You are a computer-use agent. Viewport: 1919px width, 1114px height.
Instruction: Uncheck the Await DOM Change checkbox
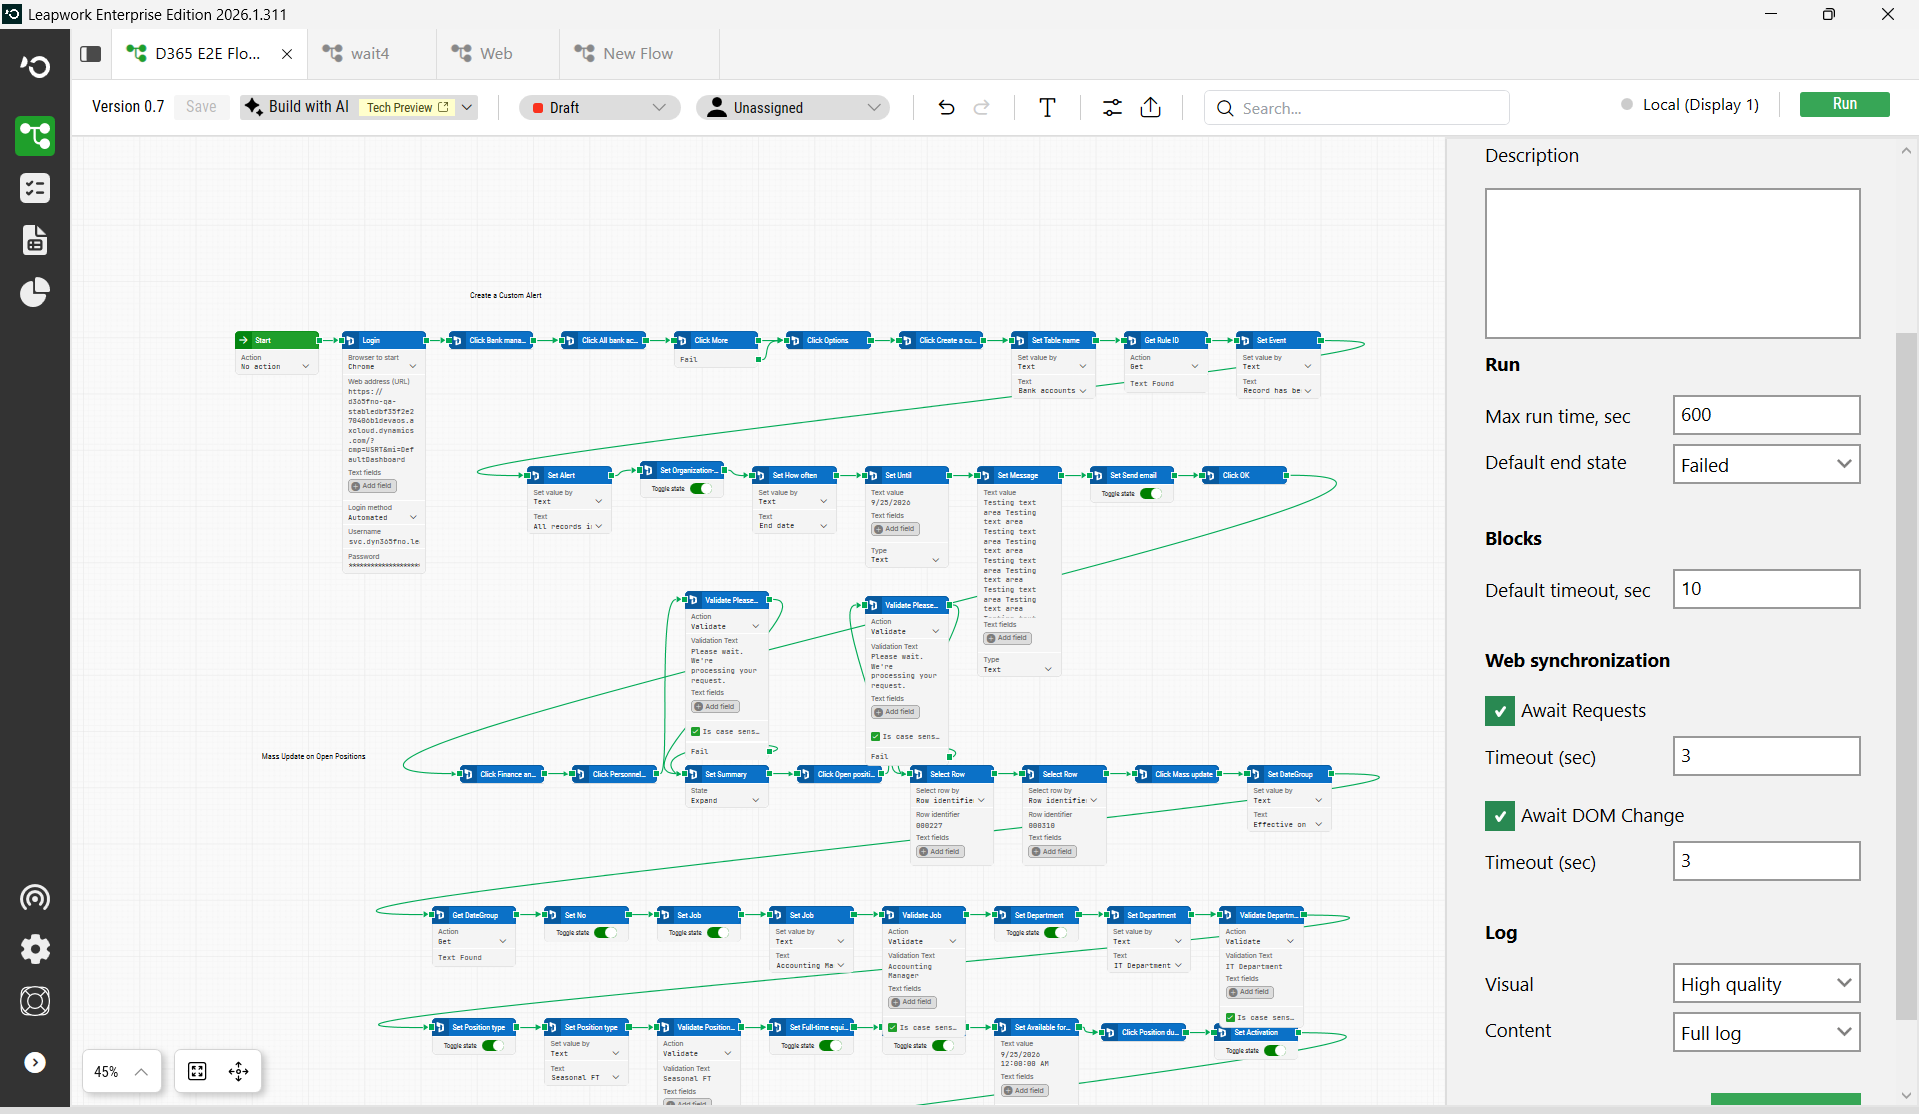[1499, 816]
